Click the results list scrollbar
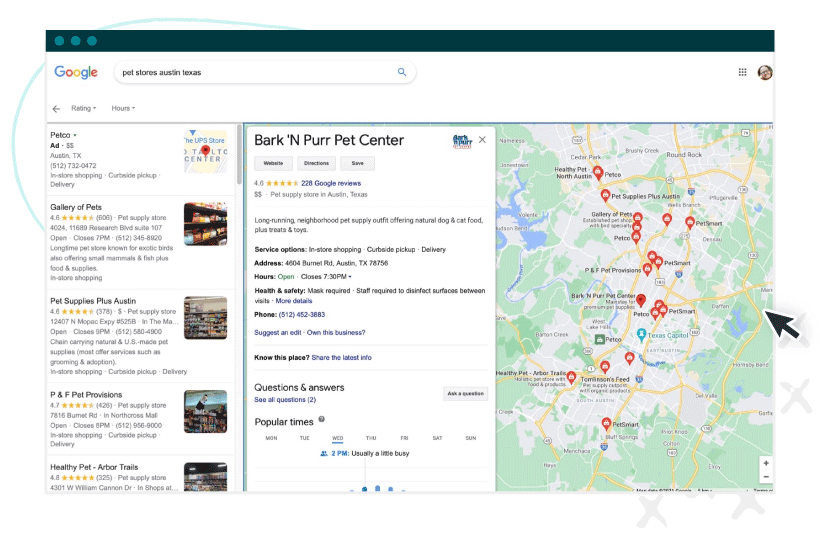The width and height of the screenshot is (820, 533). 239,155
